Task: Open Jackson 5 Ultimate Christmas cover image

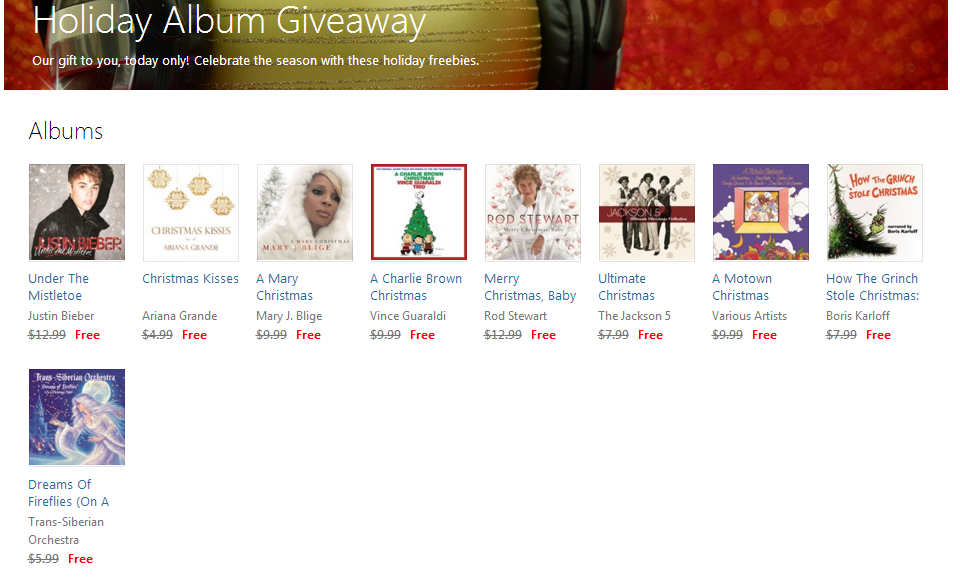Action: tap(647, 212)
